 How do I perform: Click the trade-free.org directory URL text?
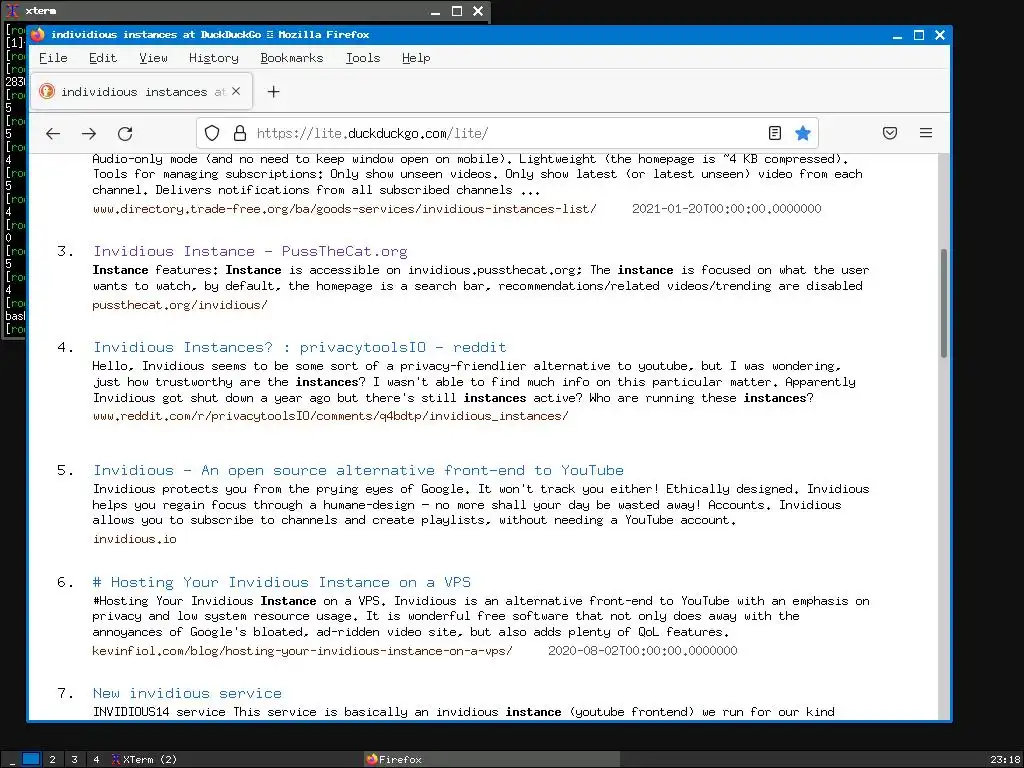point(344,209)
